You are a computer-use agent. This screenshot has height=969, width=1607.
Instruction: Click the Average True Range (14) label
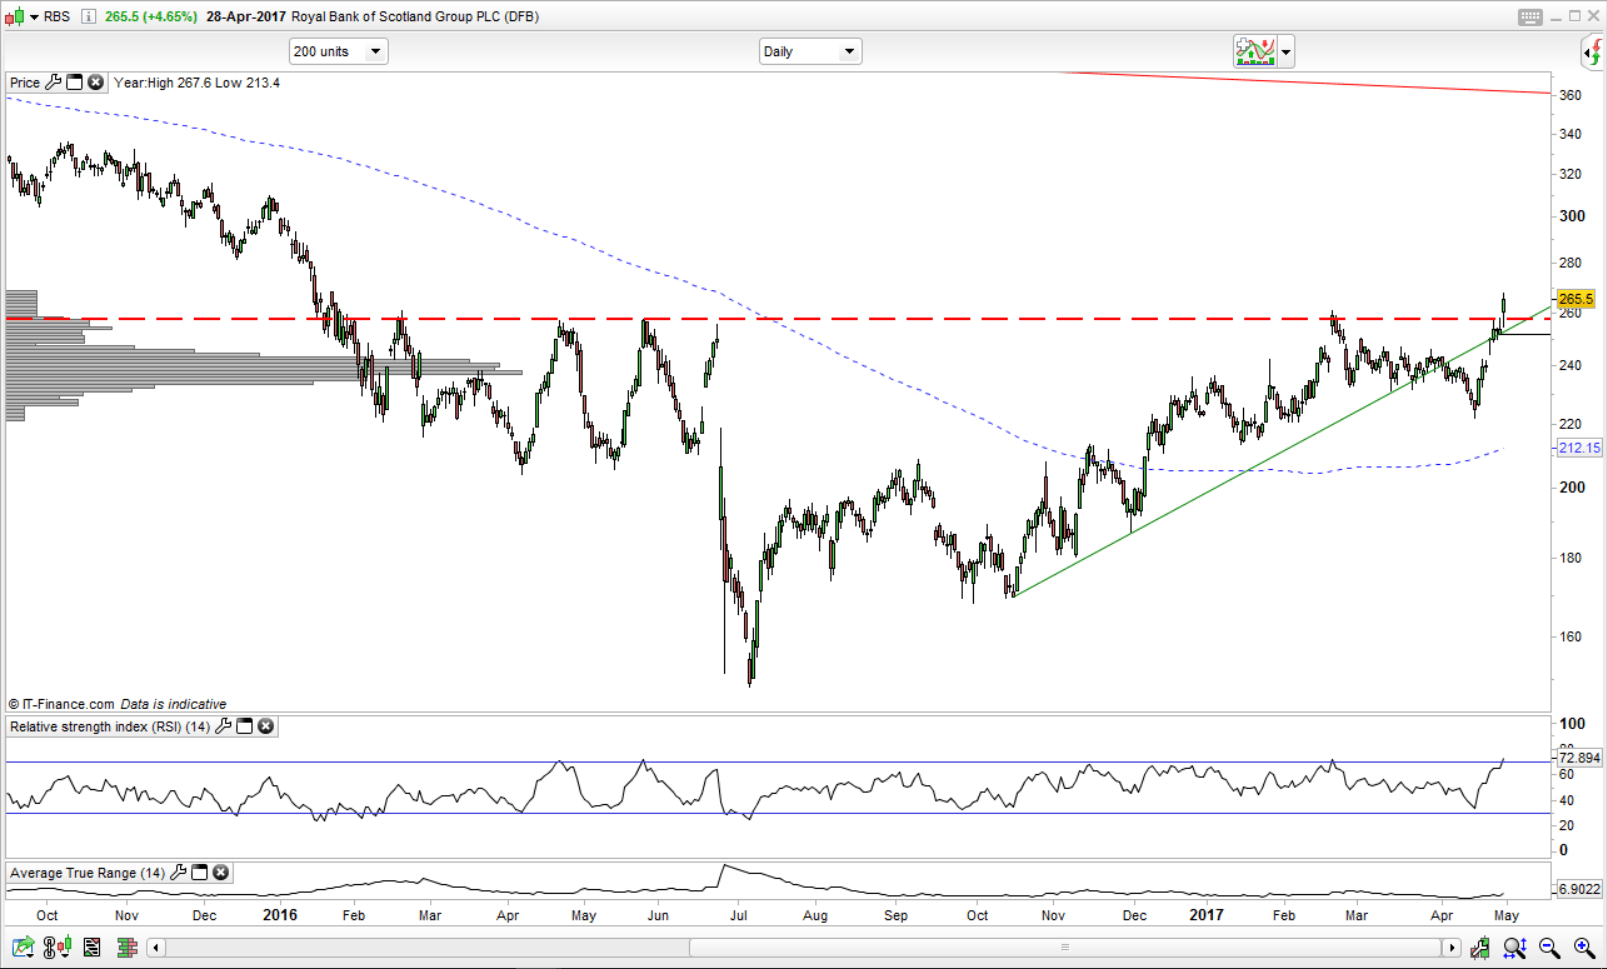87,872
